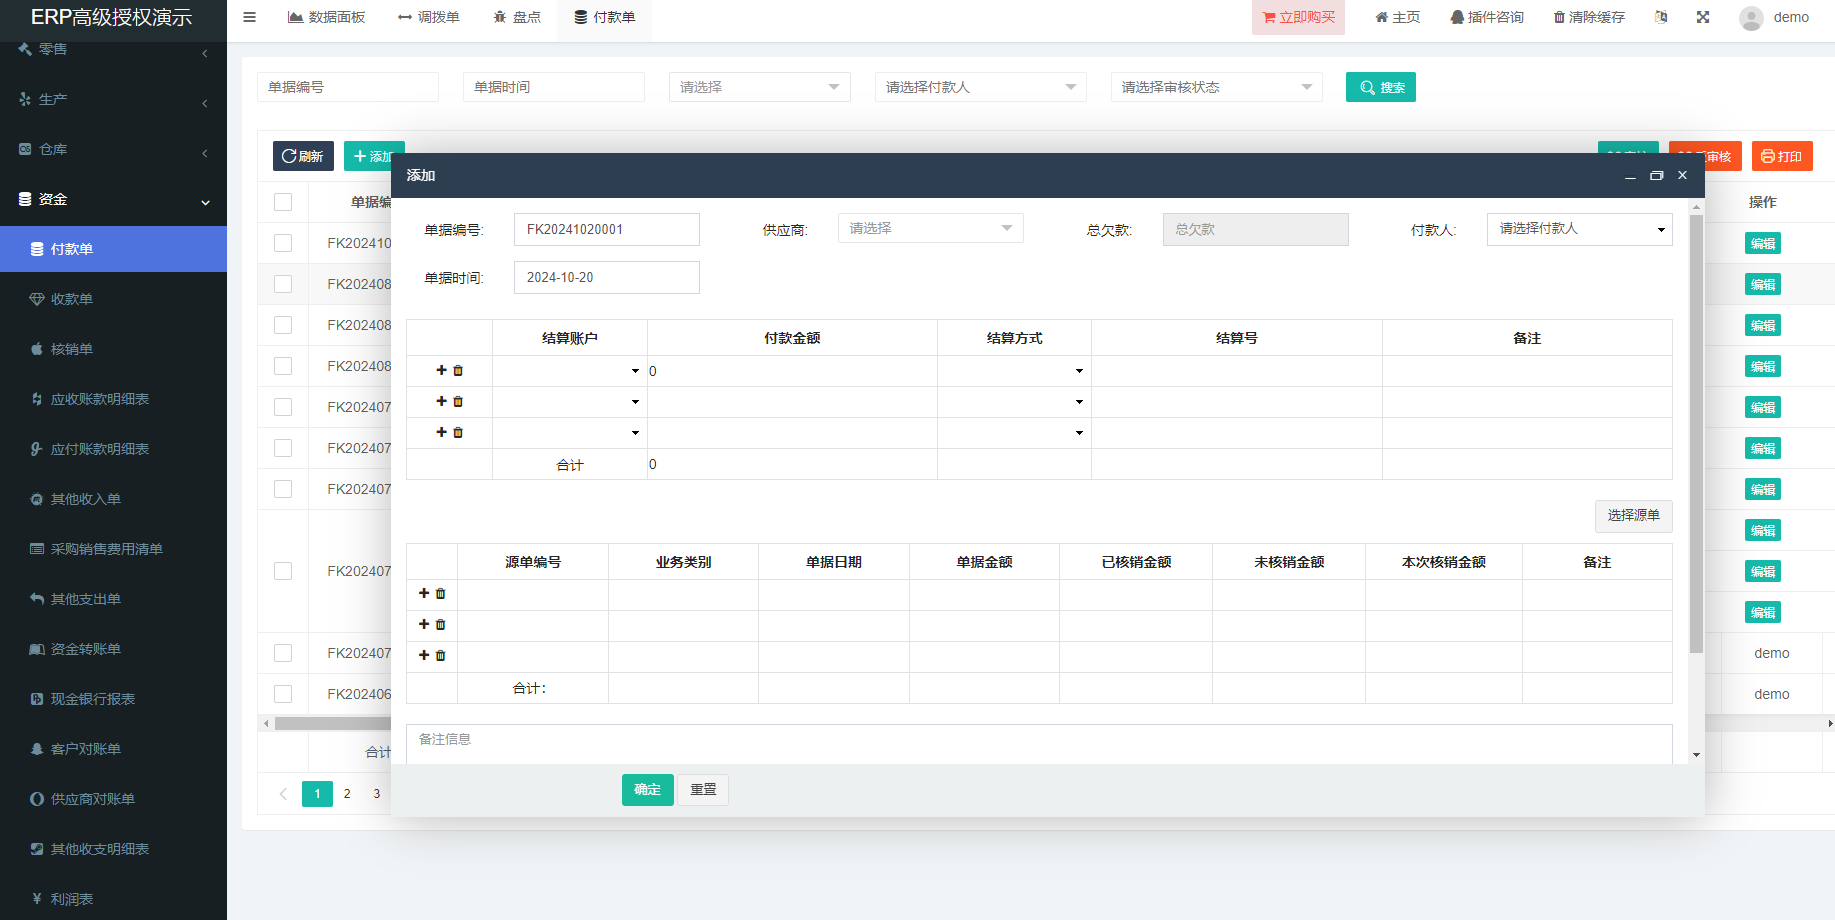The height and width of the screenshot is (920, 1835).
Task: Delete the first settlement account row
Action: 458,370
